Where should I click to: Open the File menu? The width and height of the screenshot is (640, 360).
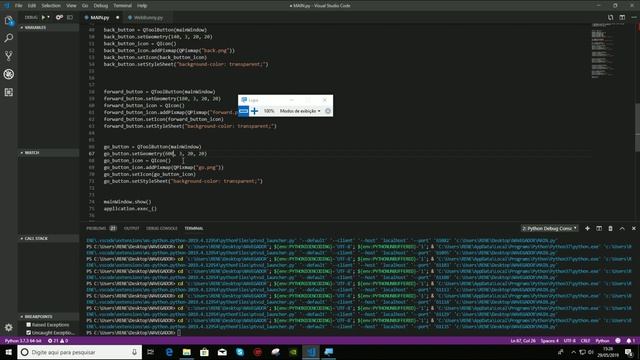click(19, 6)
